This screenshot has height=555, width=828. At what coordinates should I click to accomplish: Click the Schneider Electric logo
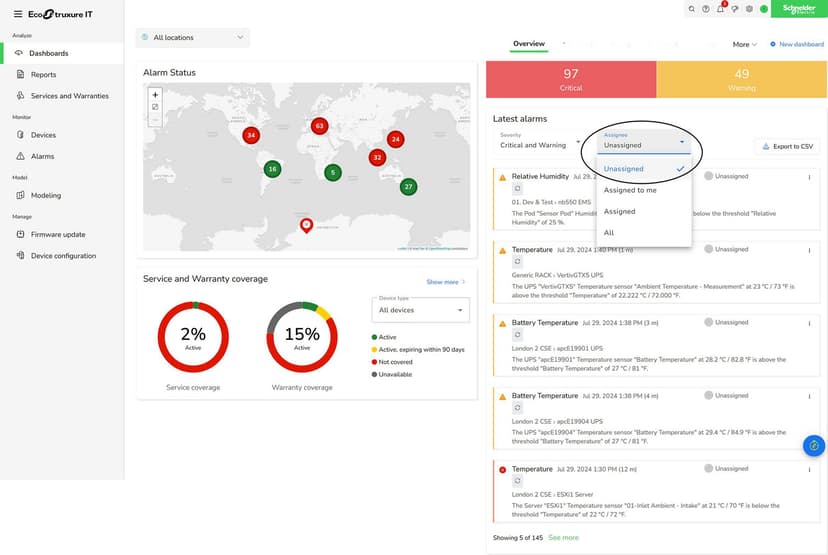point(799,9)
